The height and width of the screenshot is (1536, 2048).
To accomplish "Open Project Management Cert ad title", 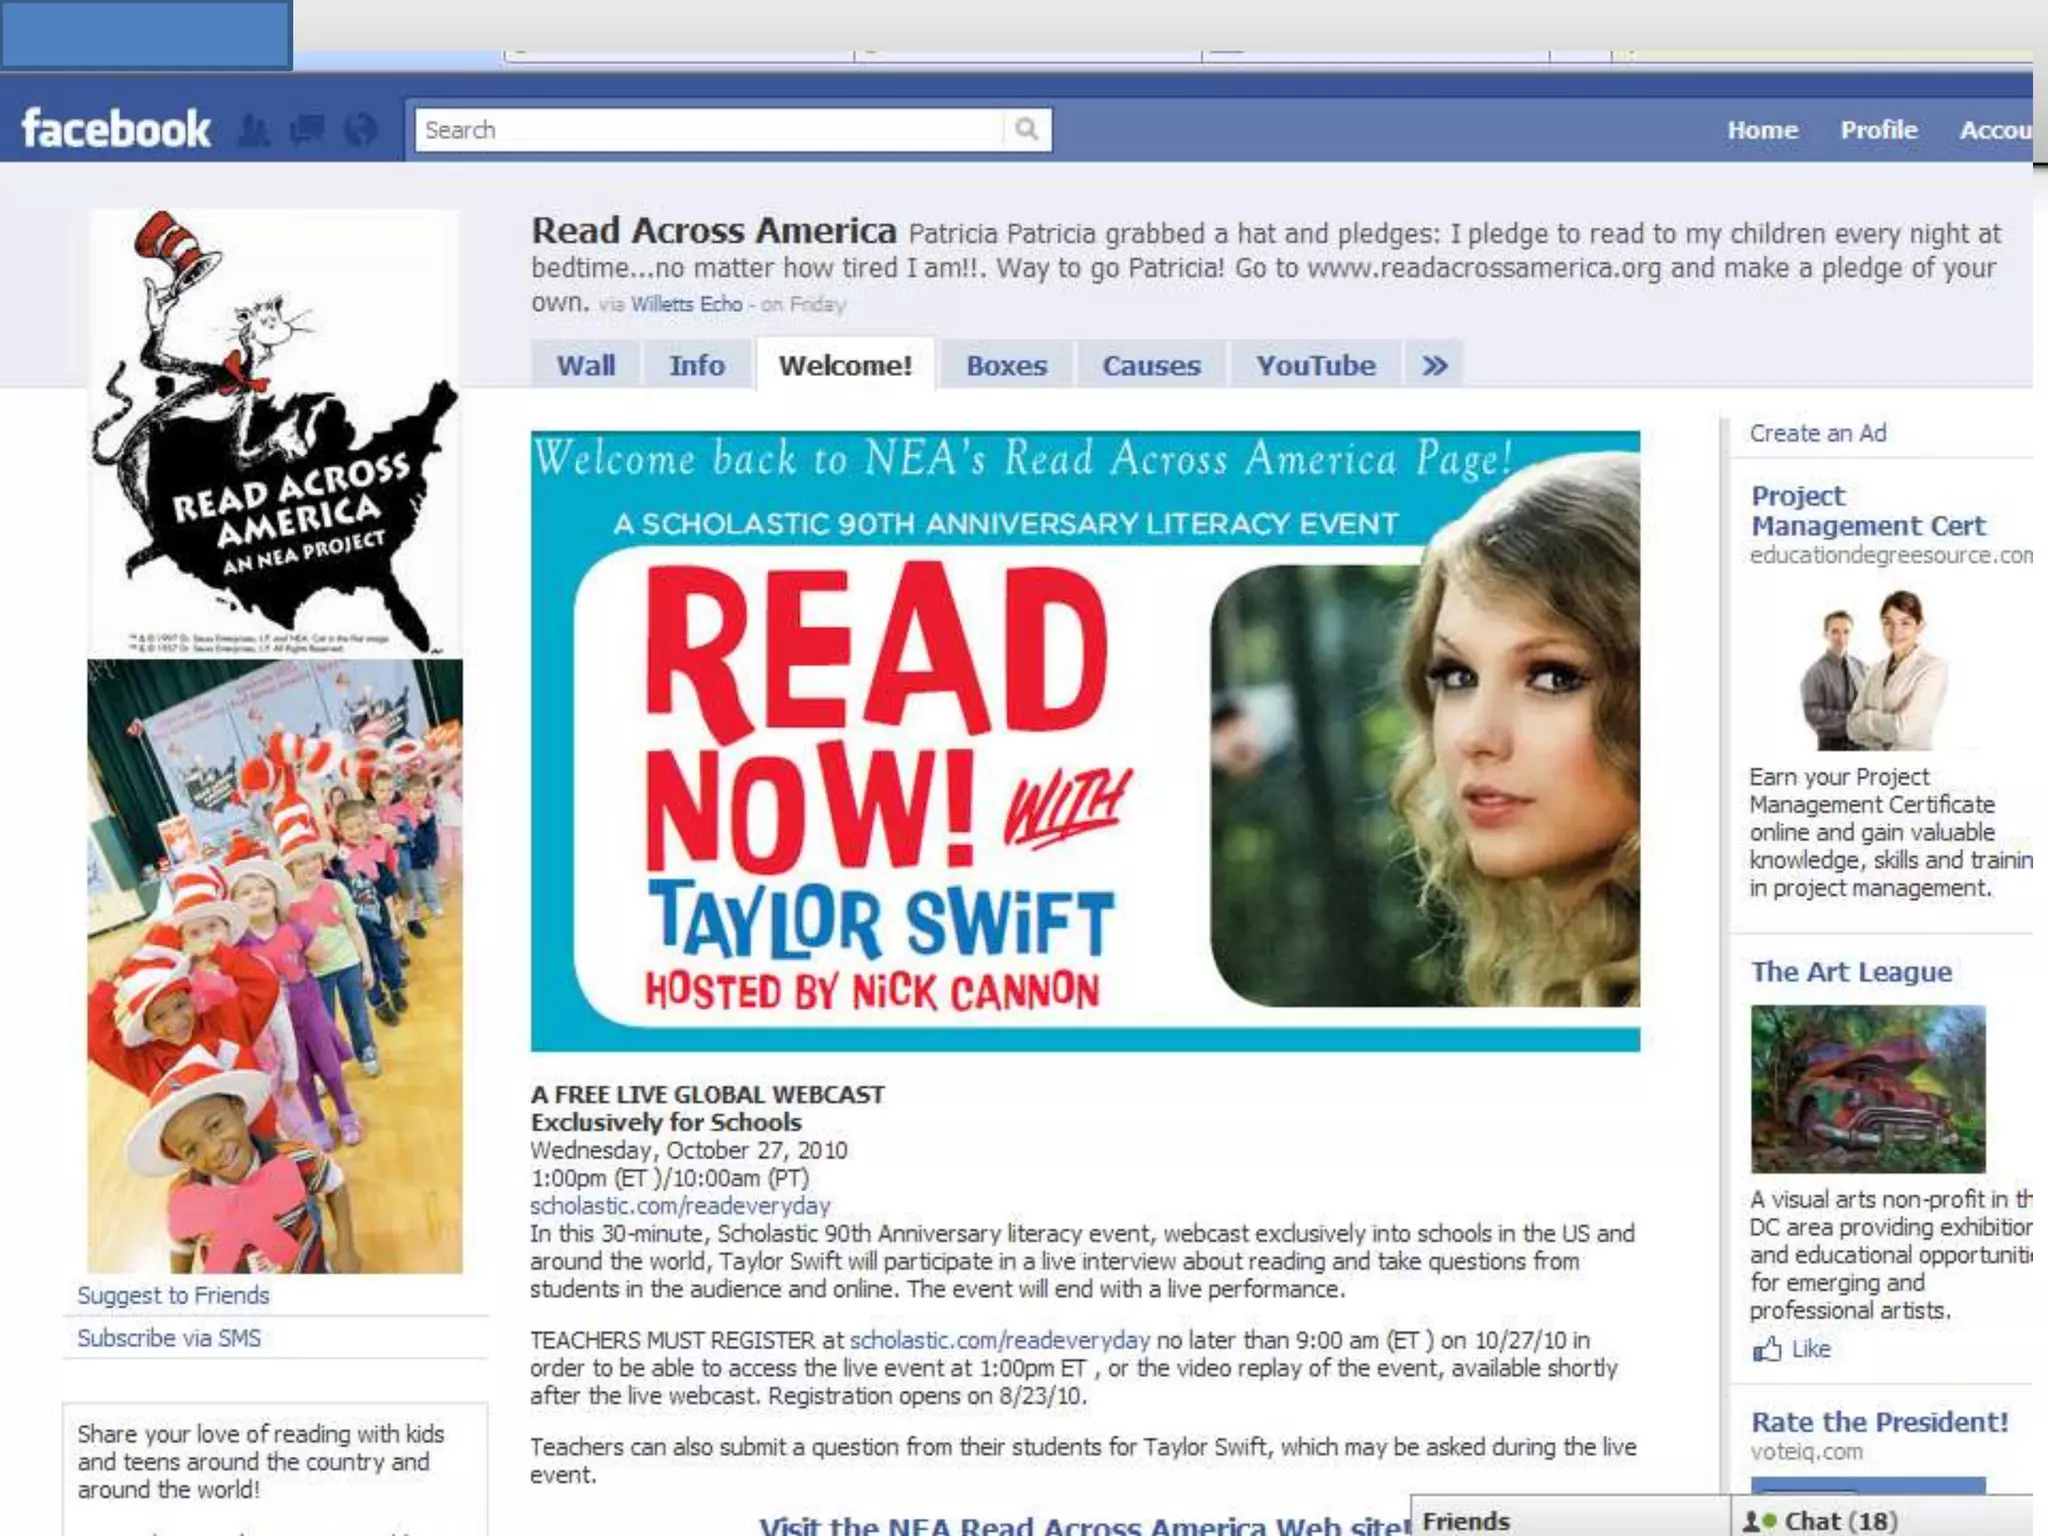I will [x=1868, y=511].
